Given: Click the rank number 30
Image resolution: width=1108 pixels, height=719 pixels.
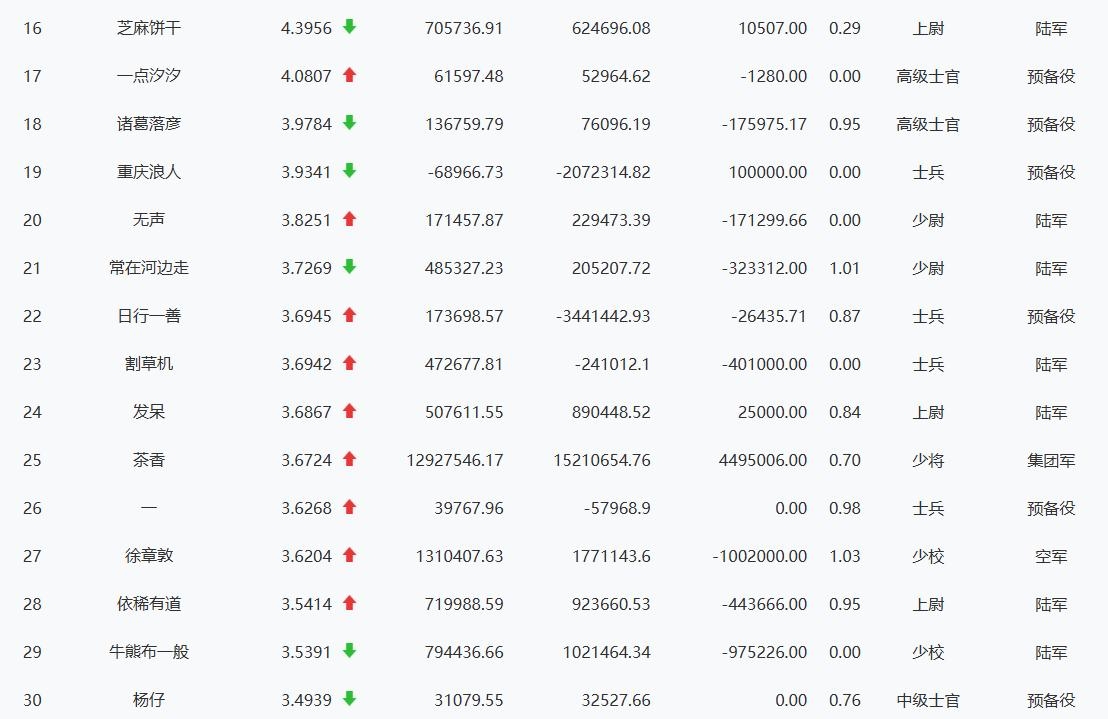Looking at the screenshot, I should tap(32, 700).
